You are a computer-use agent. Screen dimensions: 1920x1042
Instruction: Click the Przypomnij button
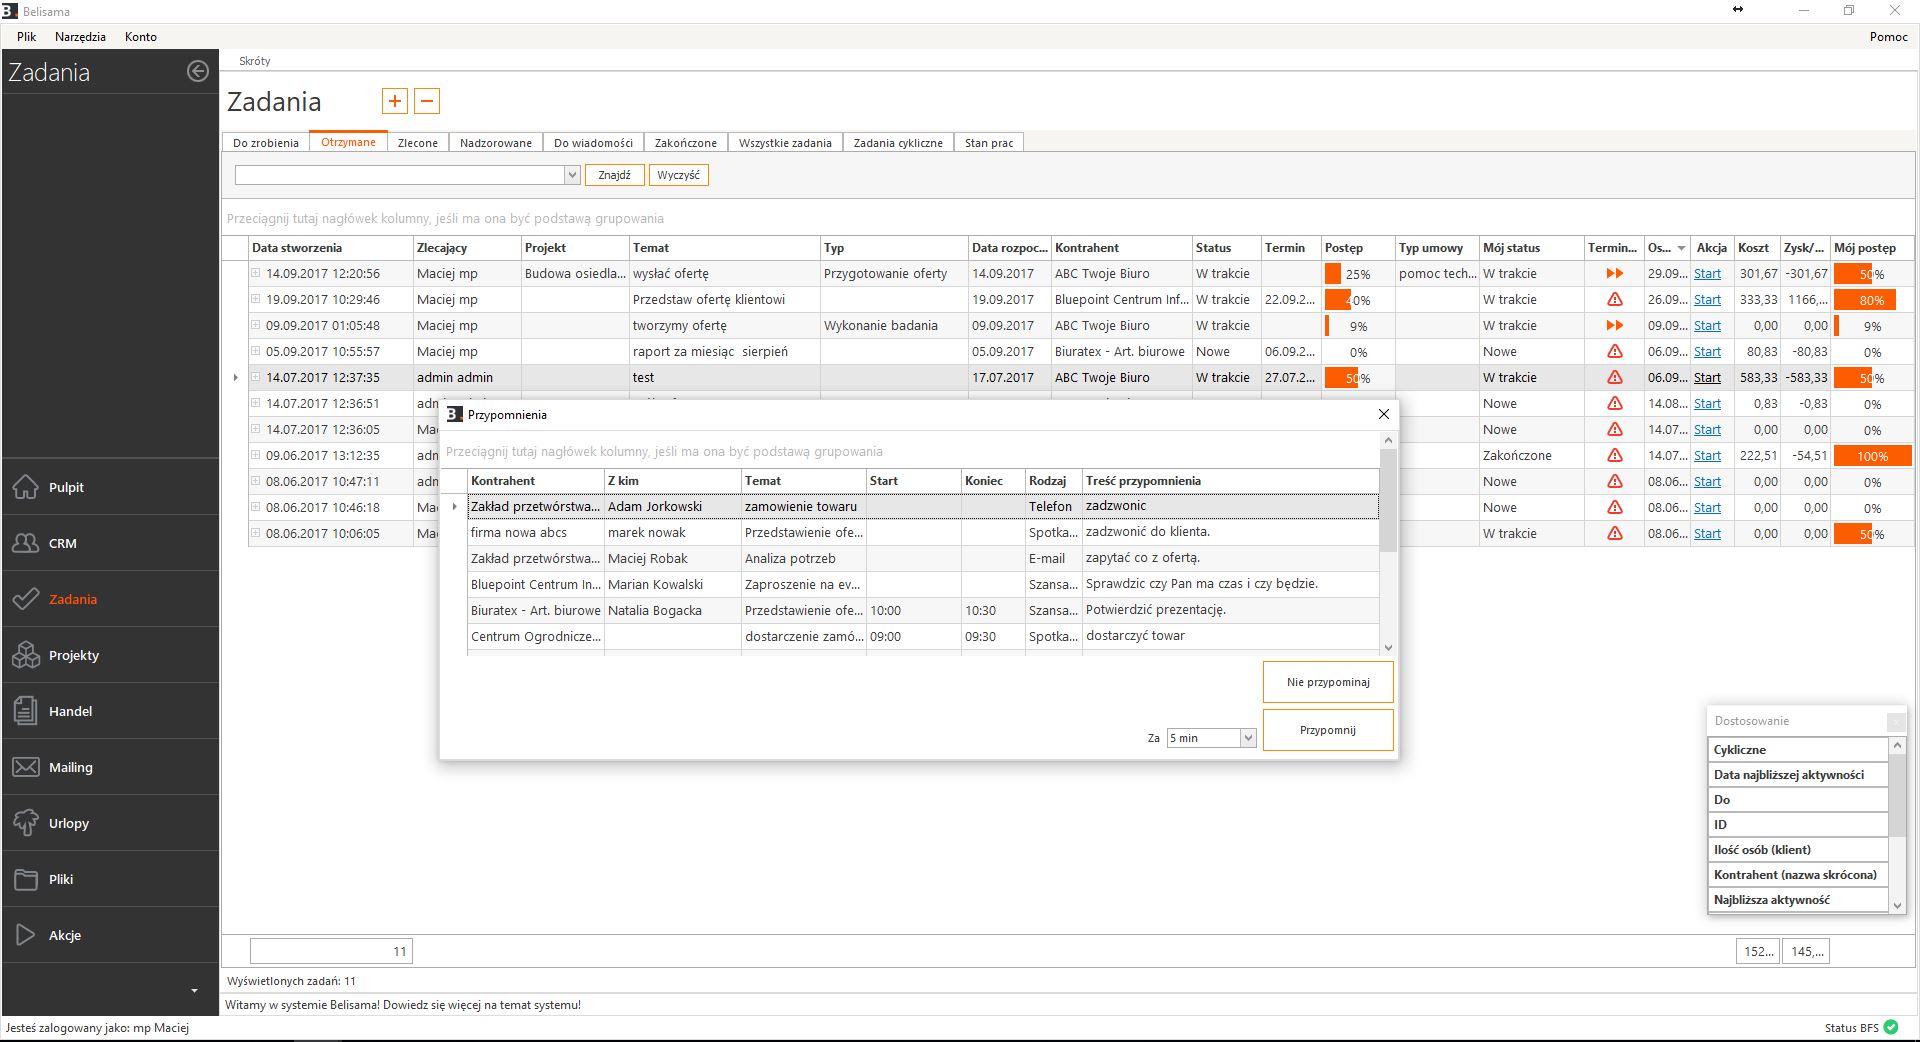(x=1327, y=730)
